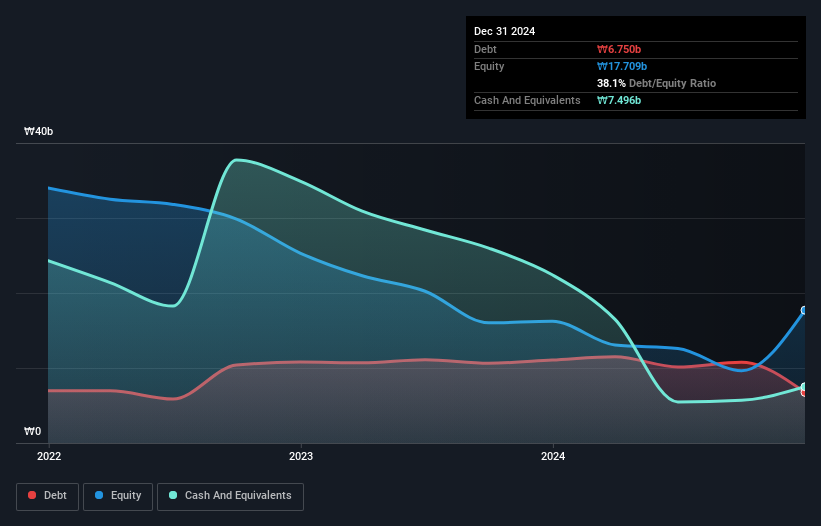Viewport: 821px width, 526px height.
Task: Click the Cash value ₩7.496b in tooltip
Action: pyautogui.click(x=619, y=100)
